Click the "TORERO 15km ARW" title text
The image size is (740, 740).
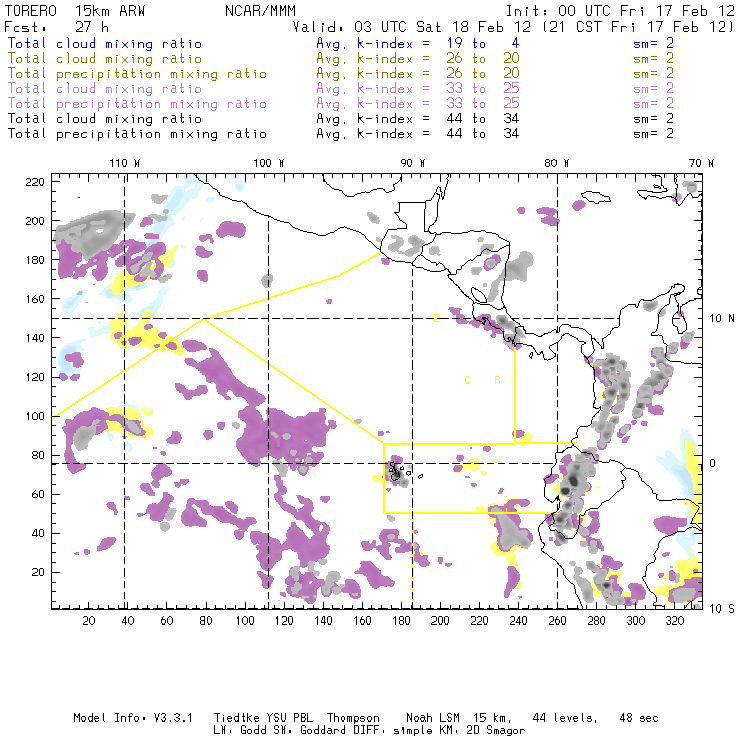click(75, 11)
